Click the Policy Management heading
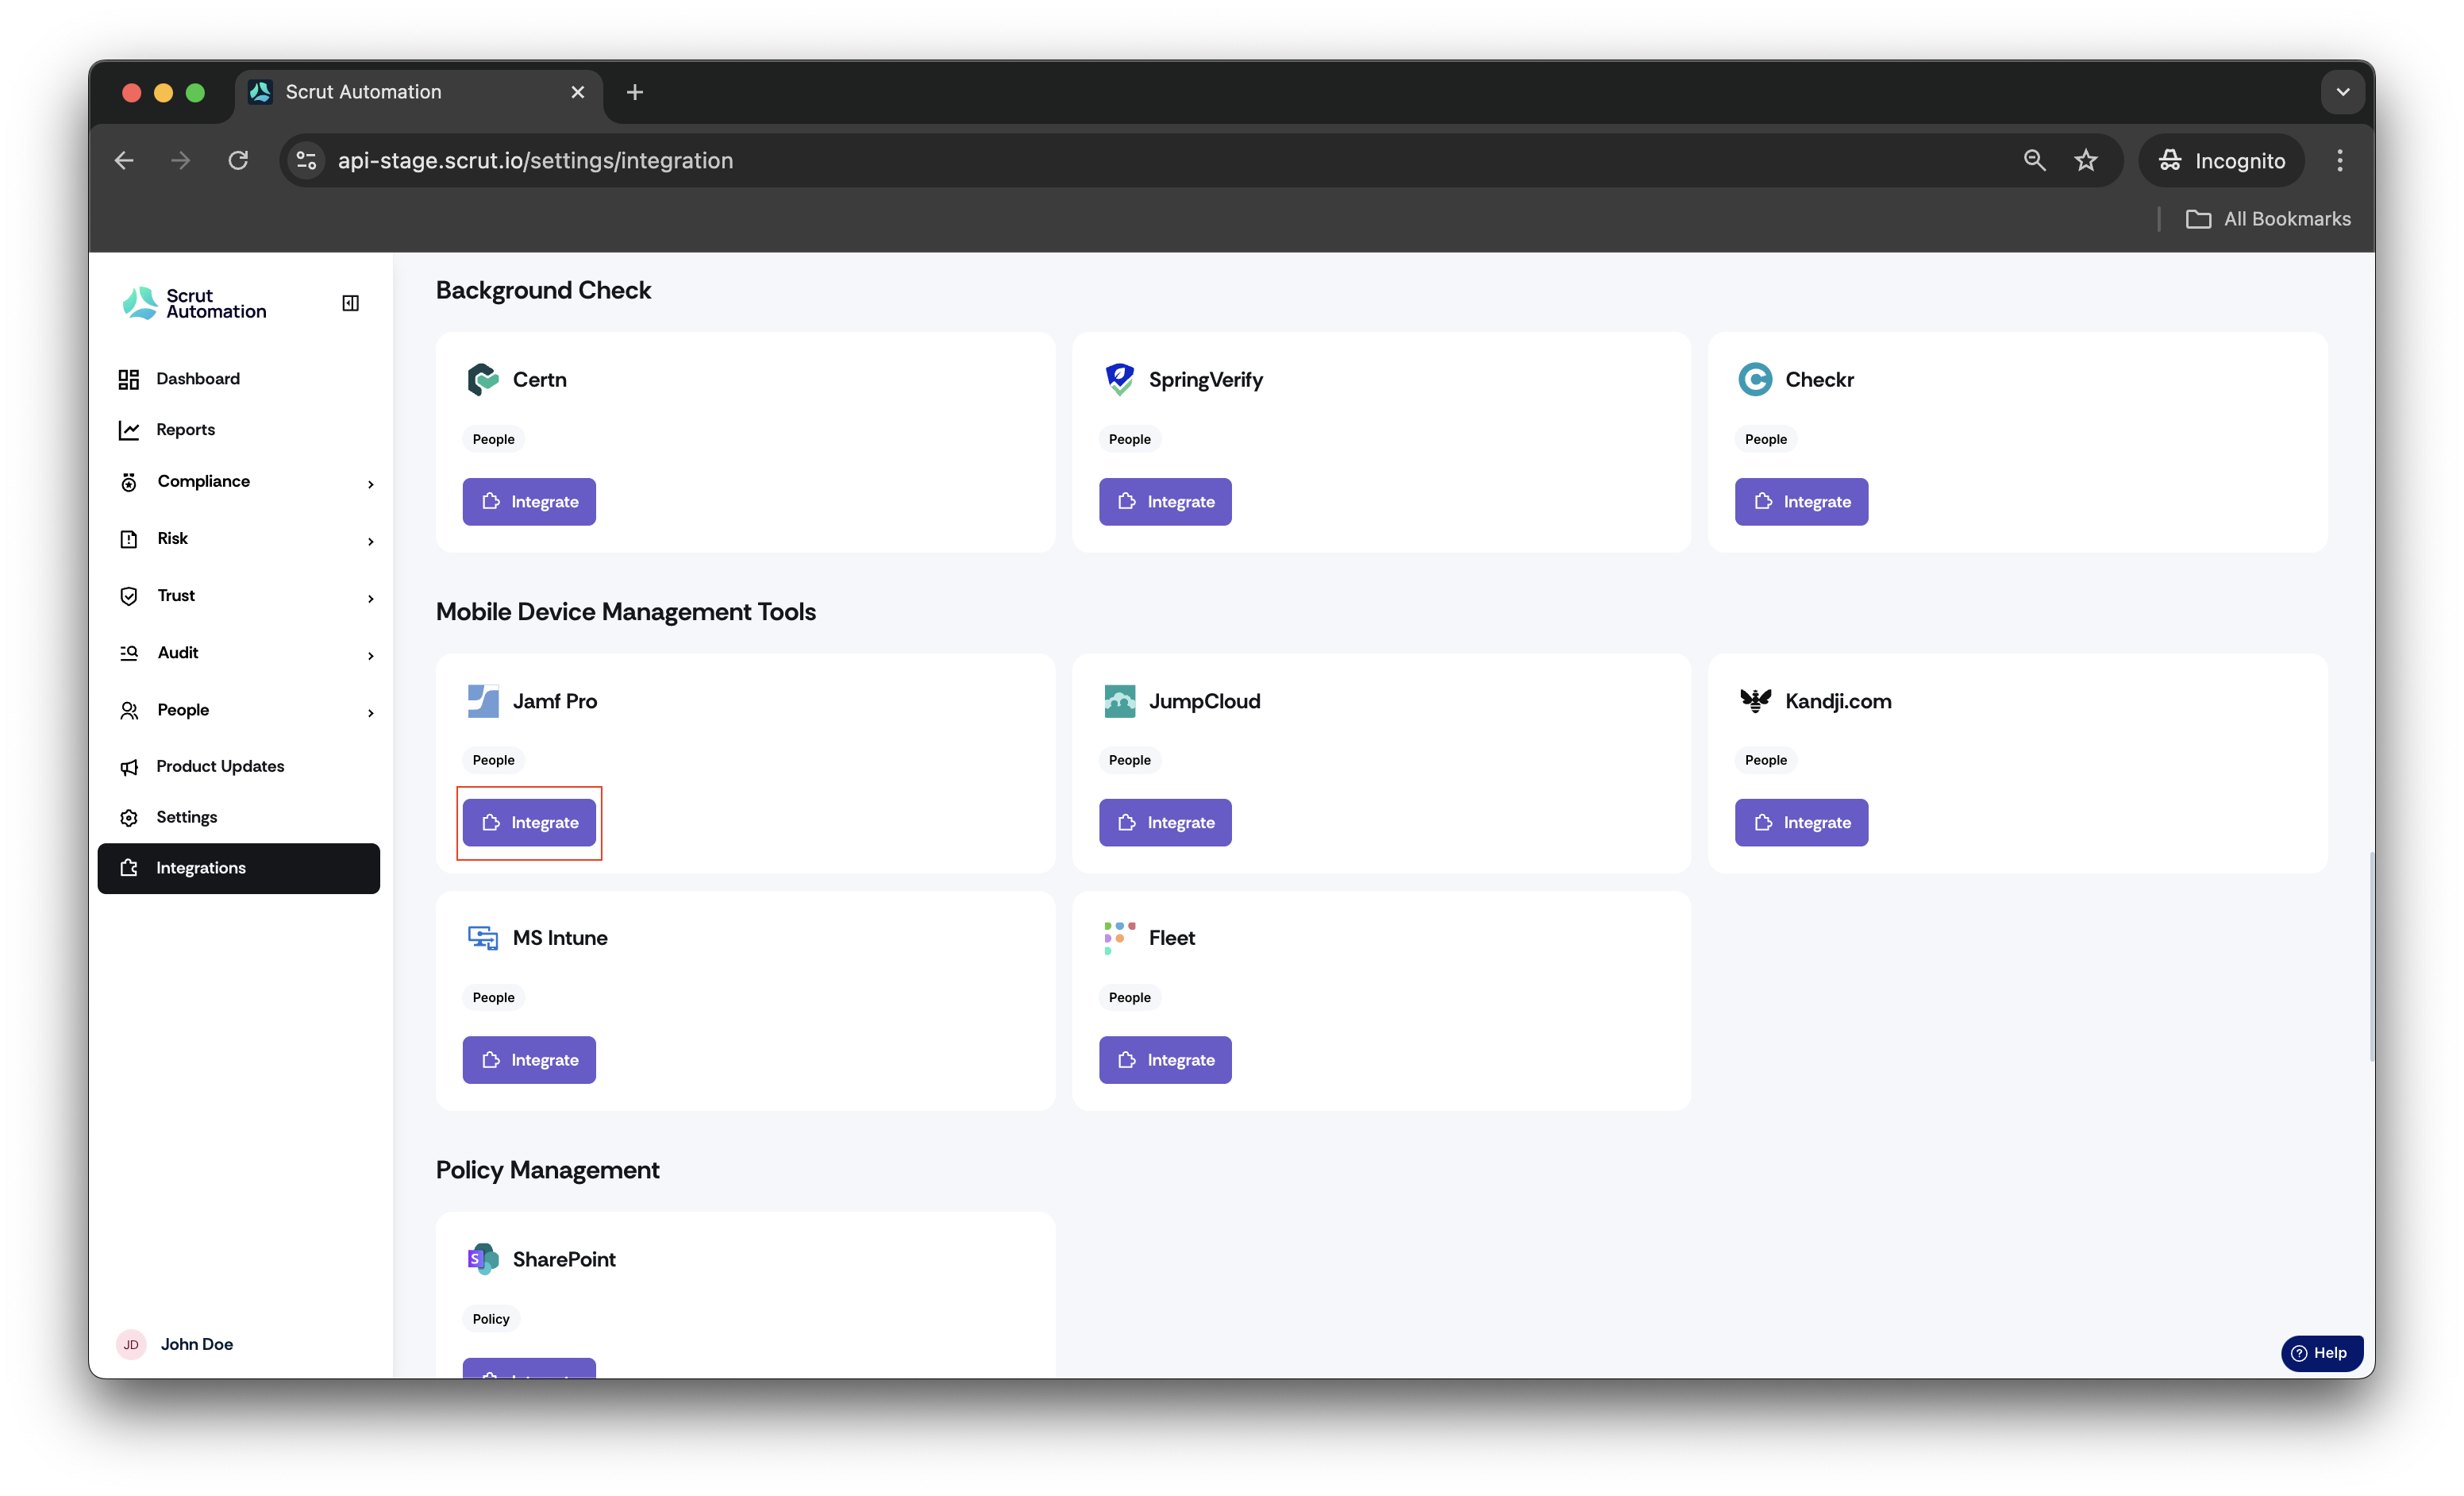The image size is (2464, 1496). coord(547,1170)
